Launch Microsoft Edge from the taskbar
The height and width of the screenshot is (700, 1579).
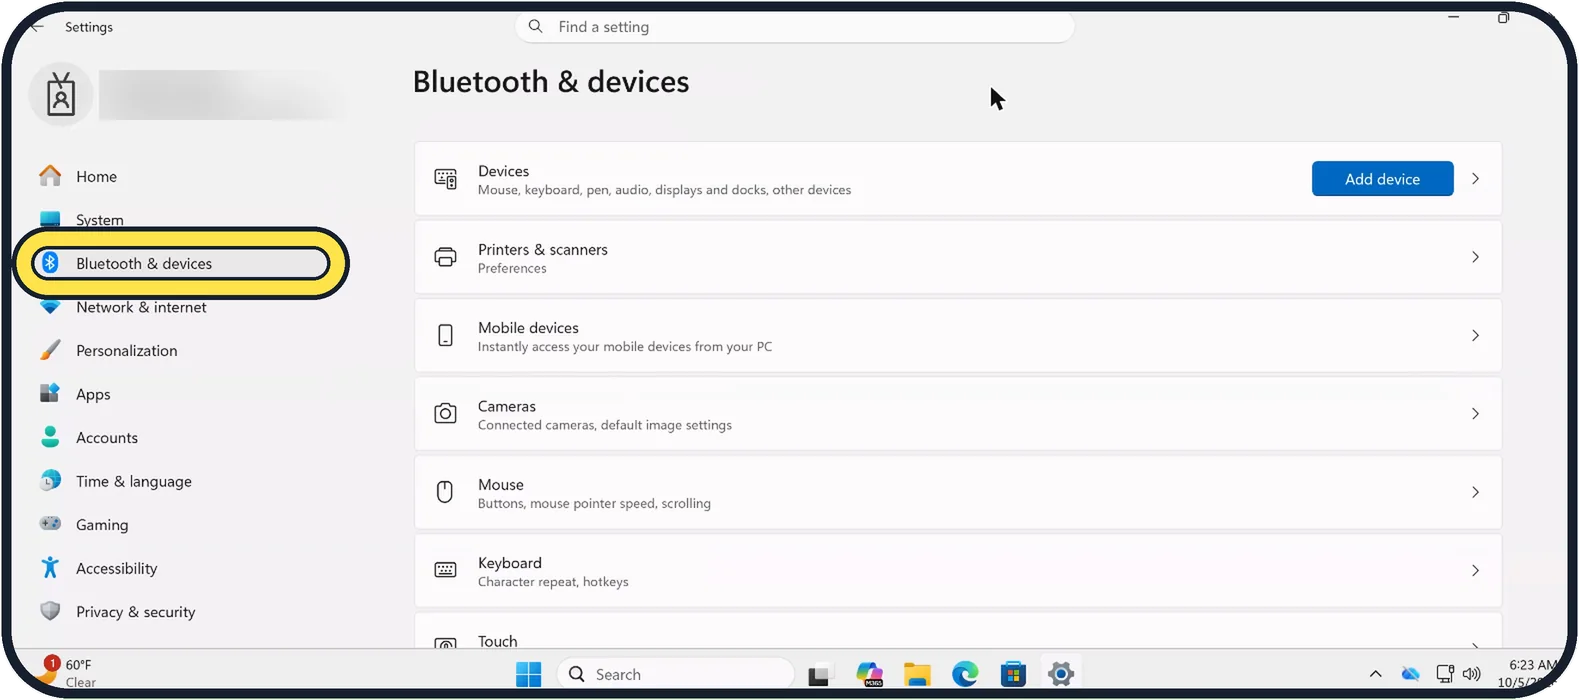[x=965, y=674]
